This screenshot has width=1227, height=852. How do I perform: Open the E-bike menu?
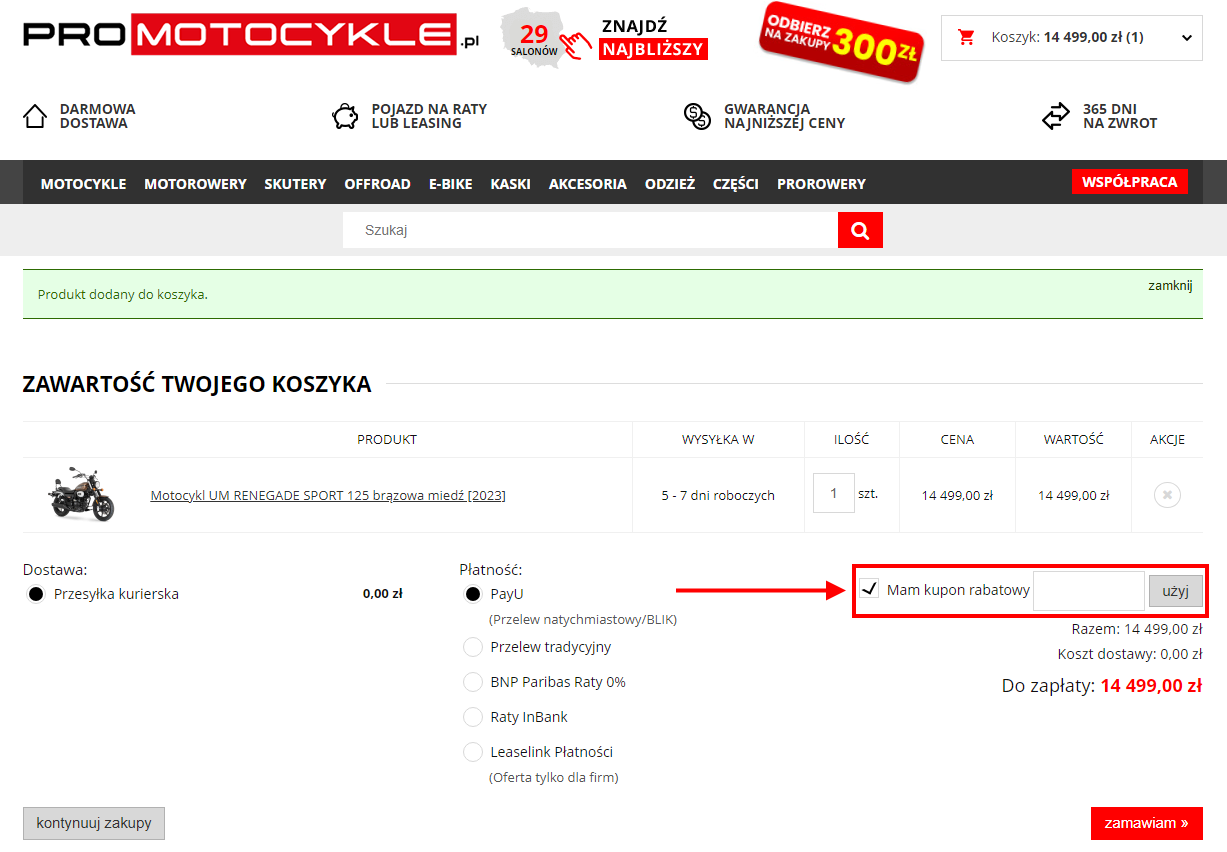(x=450, y=184)
